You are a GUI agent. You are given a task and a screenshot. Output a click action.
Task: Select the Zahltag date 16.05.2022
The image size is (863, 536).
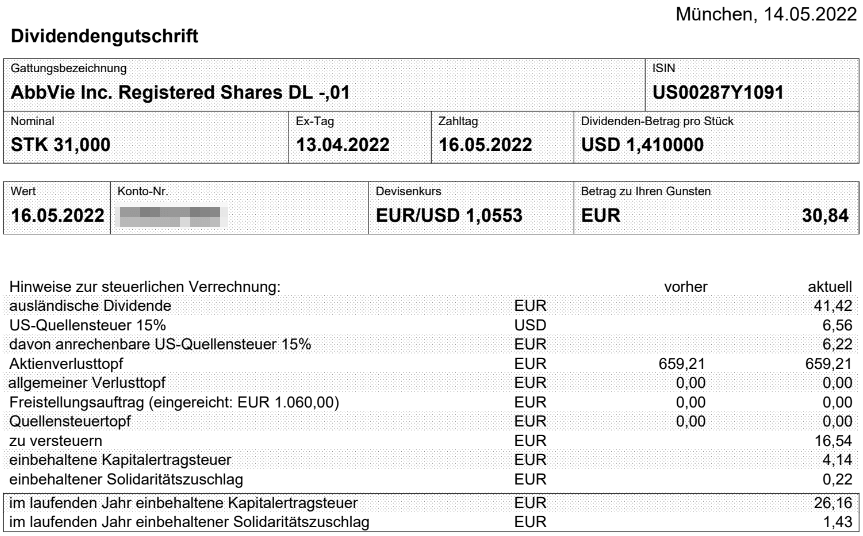click(x=485, y=144)
